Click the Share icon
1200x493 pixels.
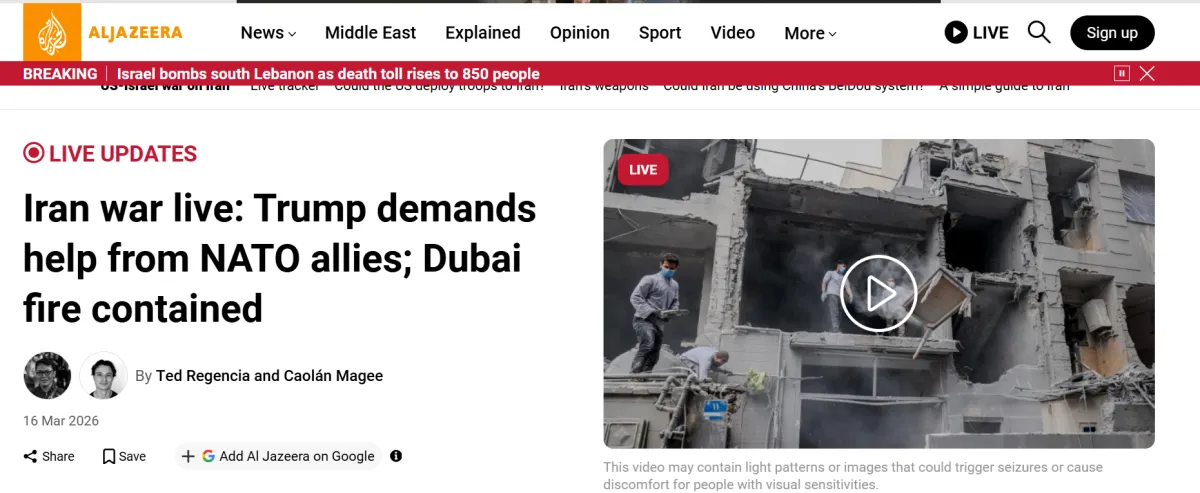pyautogui.click(x=31, y=456)
